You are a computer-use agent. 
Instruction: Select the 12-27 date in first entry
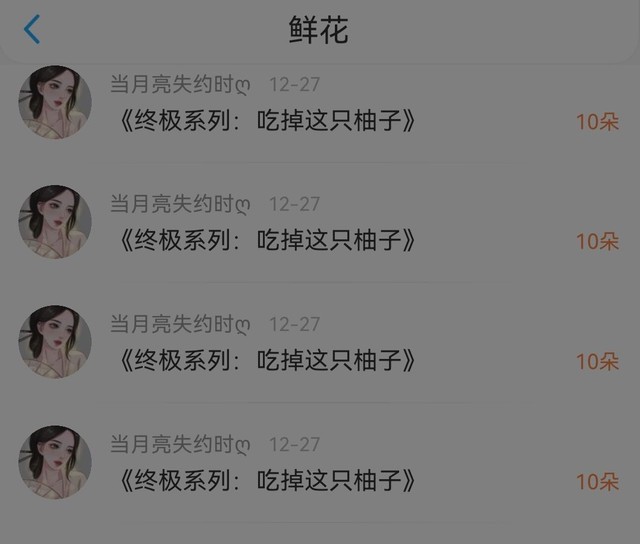click(x=294, y=85)
